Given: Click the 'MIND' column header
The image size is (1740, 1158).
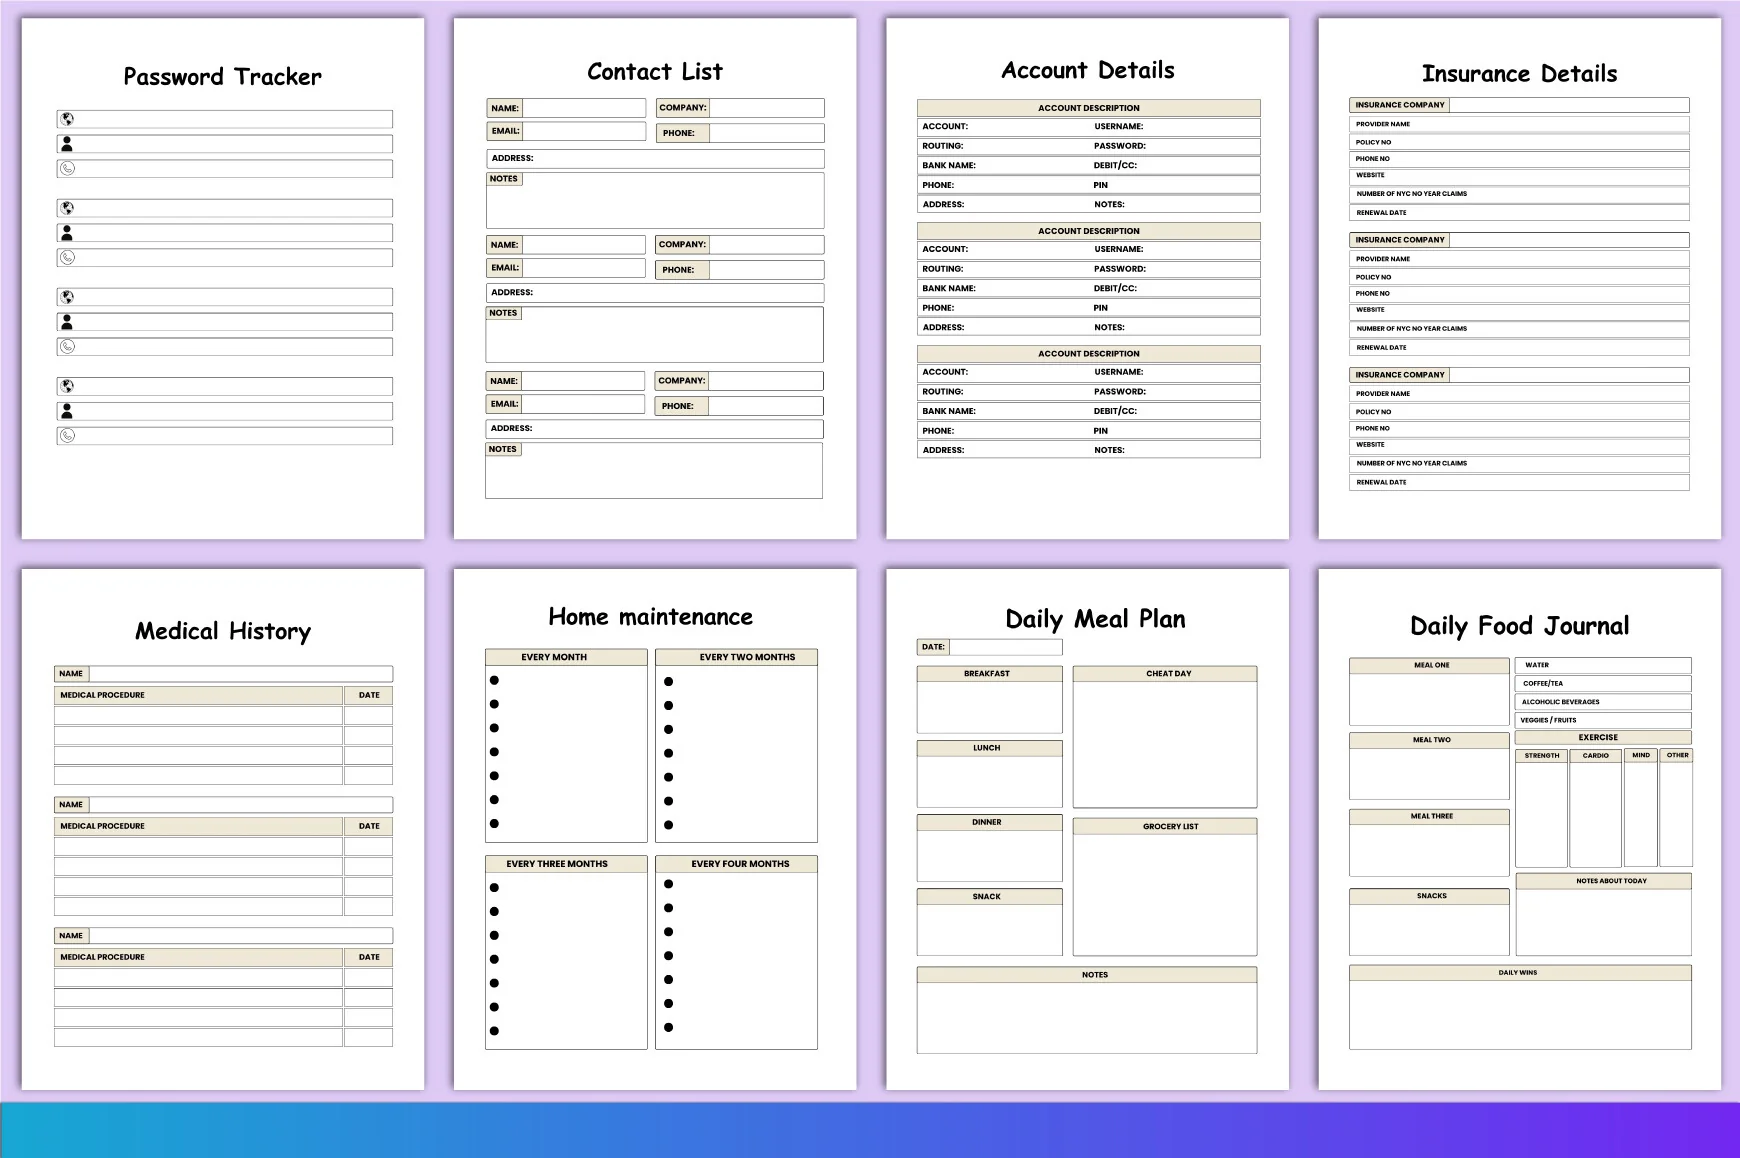Looking at the screenshot, I should point(1641,756).
